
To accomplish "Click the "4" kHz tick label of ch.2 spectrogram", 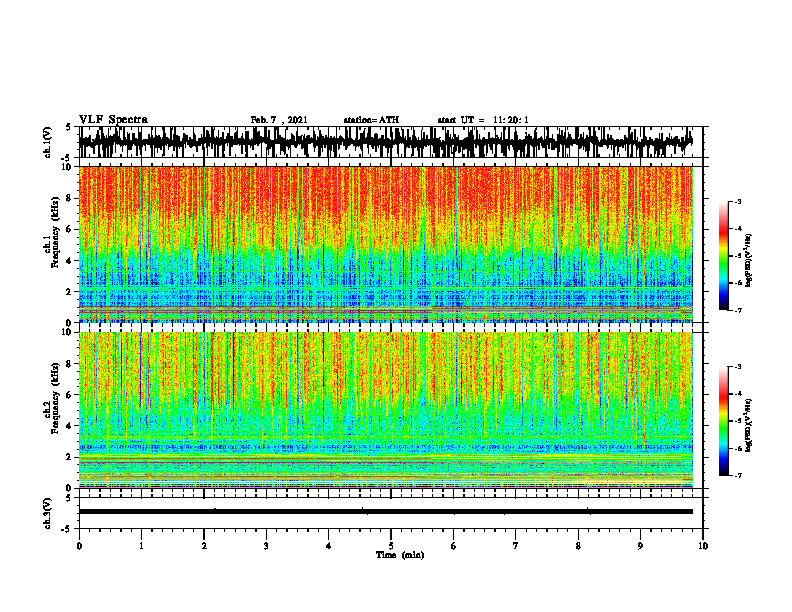I will [69, 426].
